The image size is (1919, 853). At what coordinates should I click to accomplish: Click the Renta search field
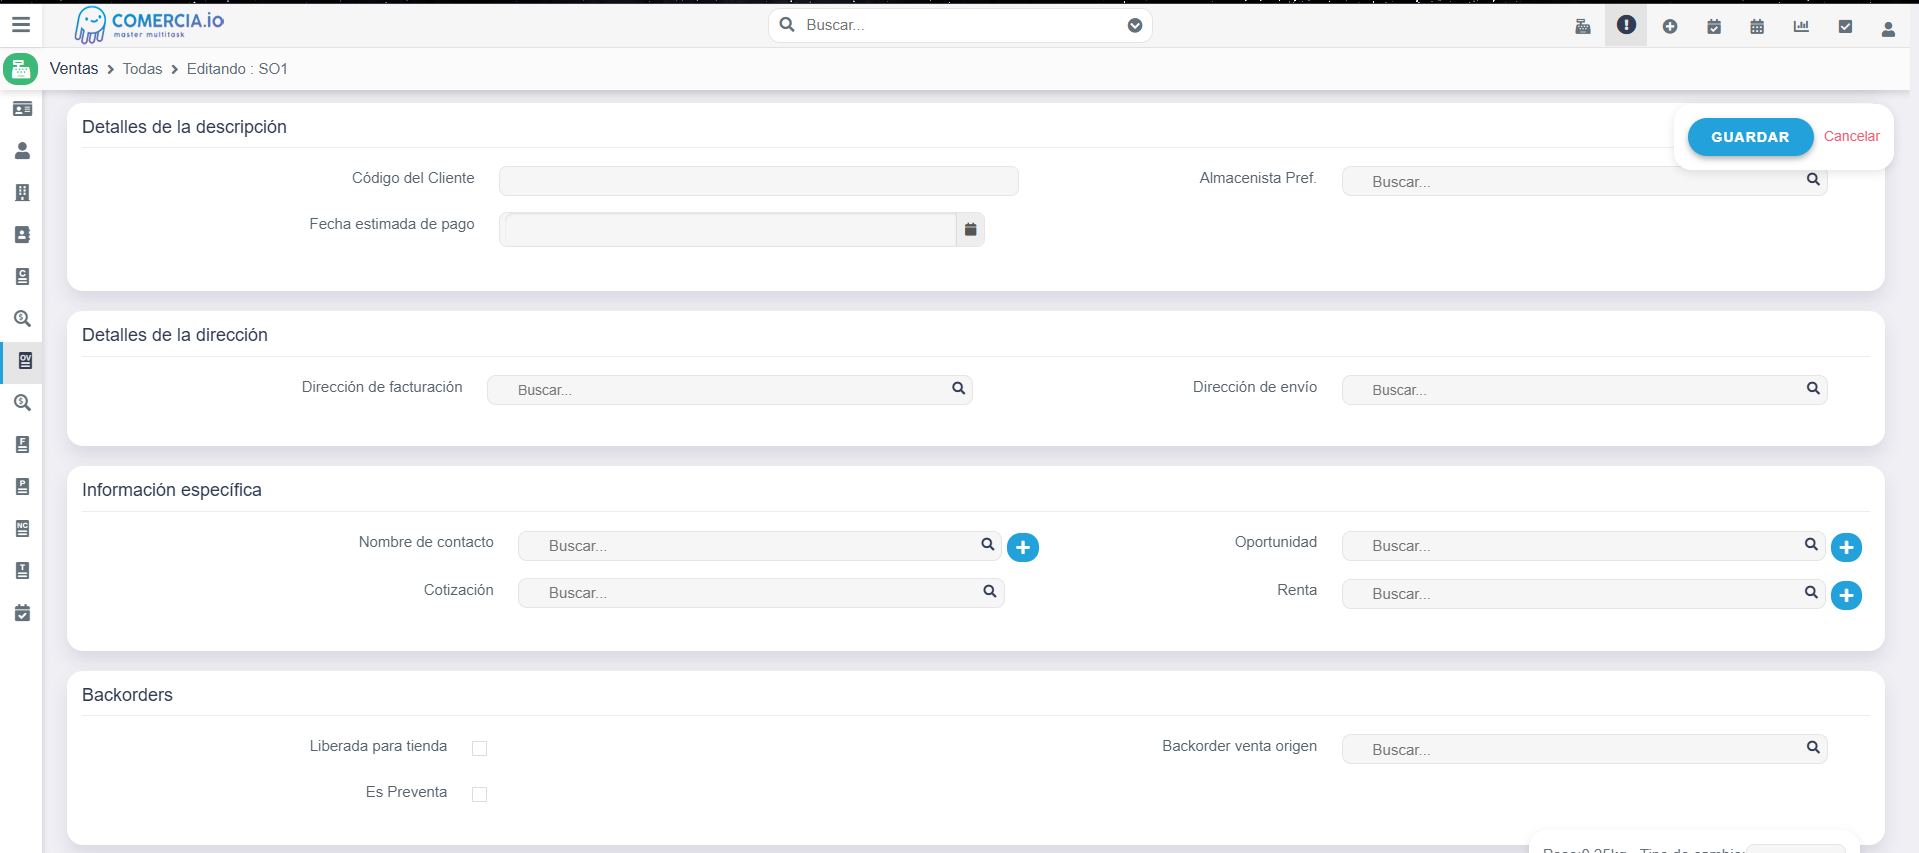pos(1583,594)
